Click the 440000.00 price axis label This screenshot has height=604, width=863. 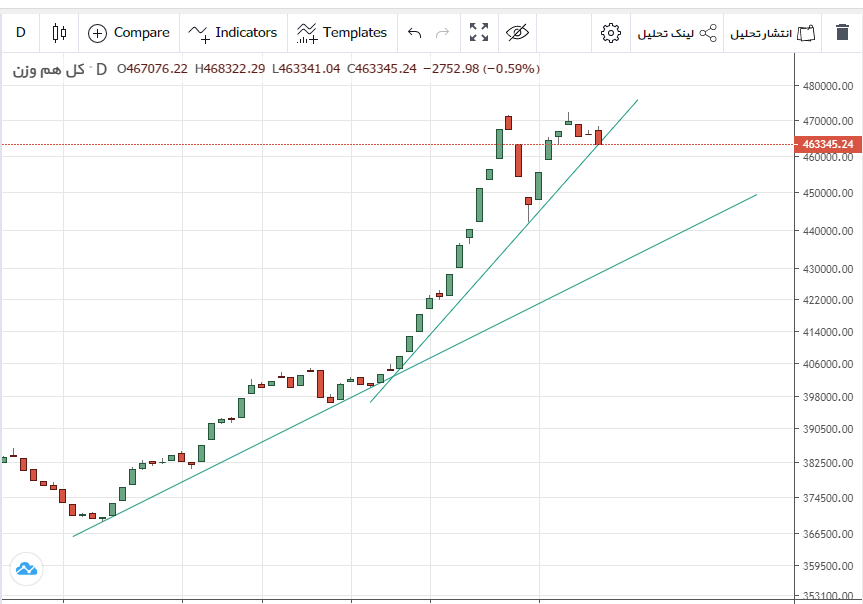[x=828, y=231]
